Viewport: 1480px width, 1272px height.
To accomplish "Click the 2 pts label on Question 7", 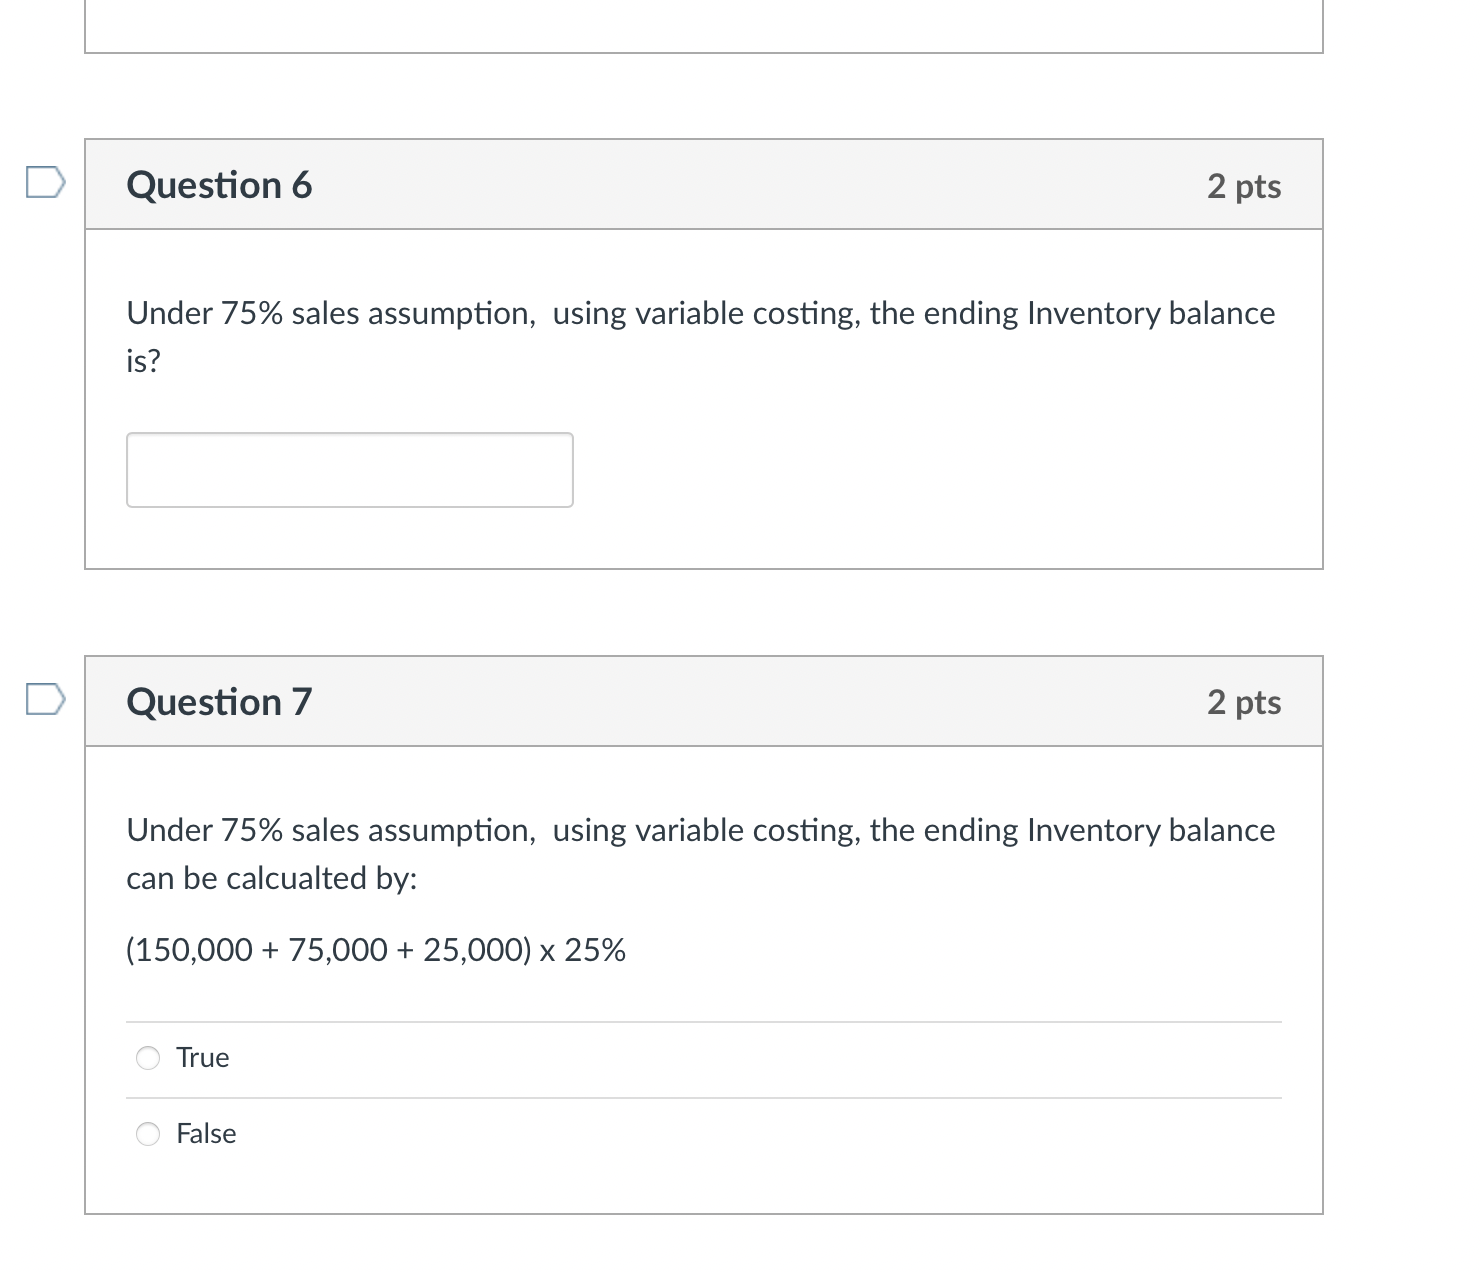I will (x=1243, y=703).
